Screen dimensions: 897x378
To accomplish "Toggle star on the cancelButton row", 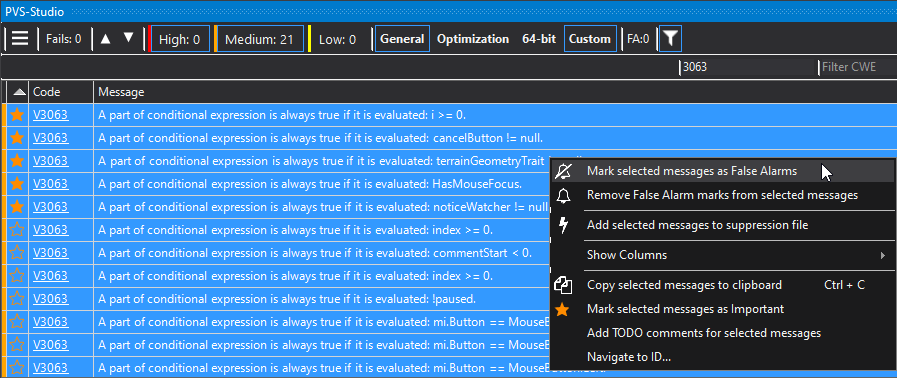I will [18, 138].
